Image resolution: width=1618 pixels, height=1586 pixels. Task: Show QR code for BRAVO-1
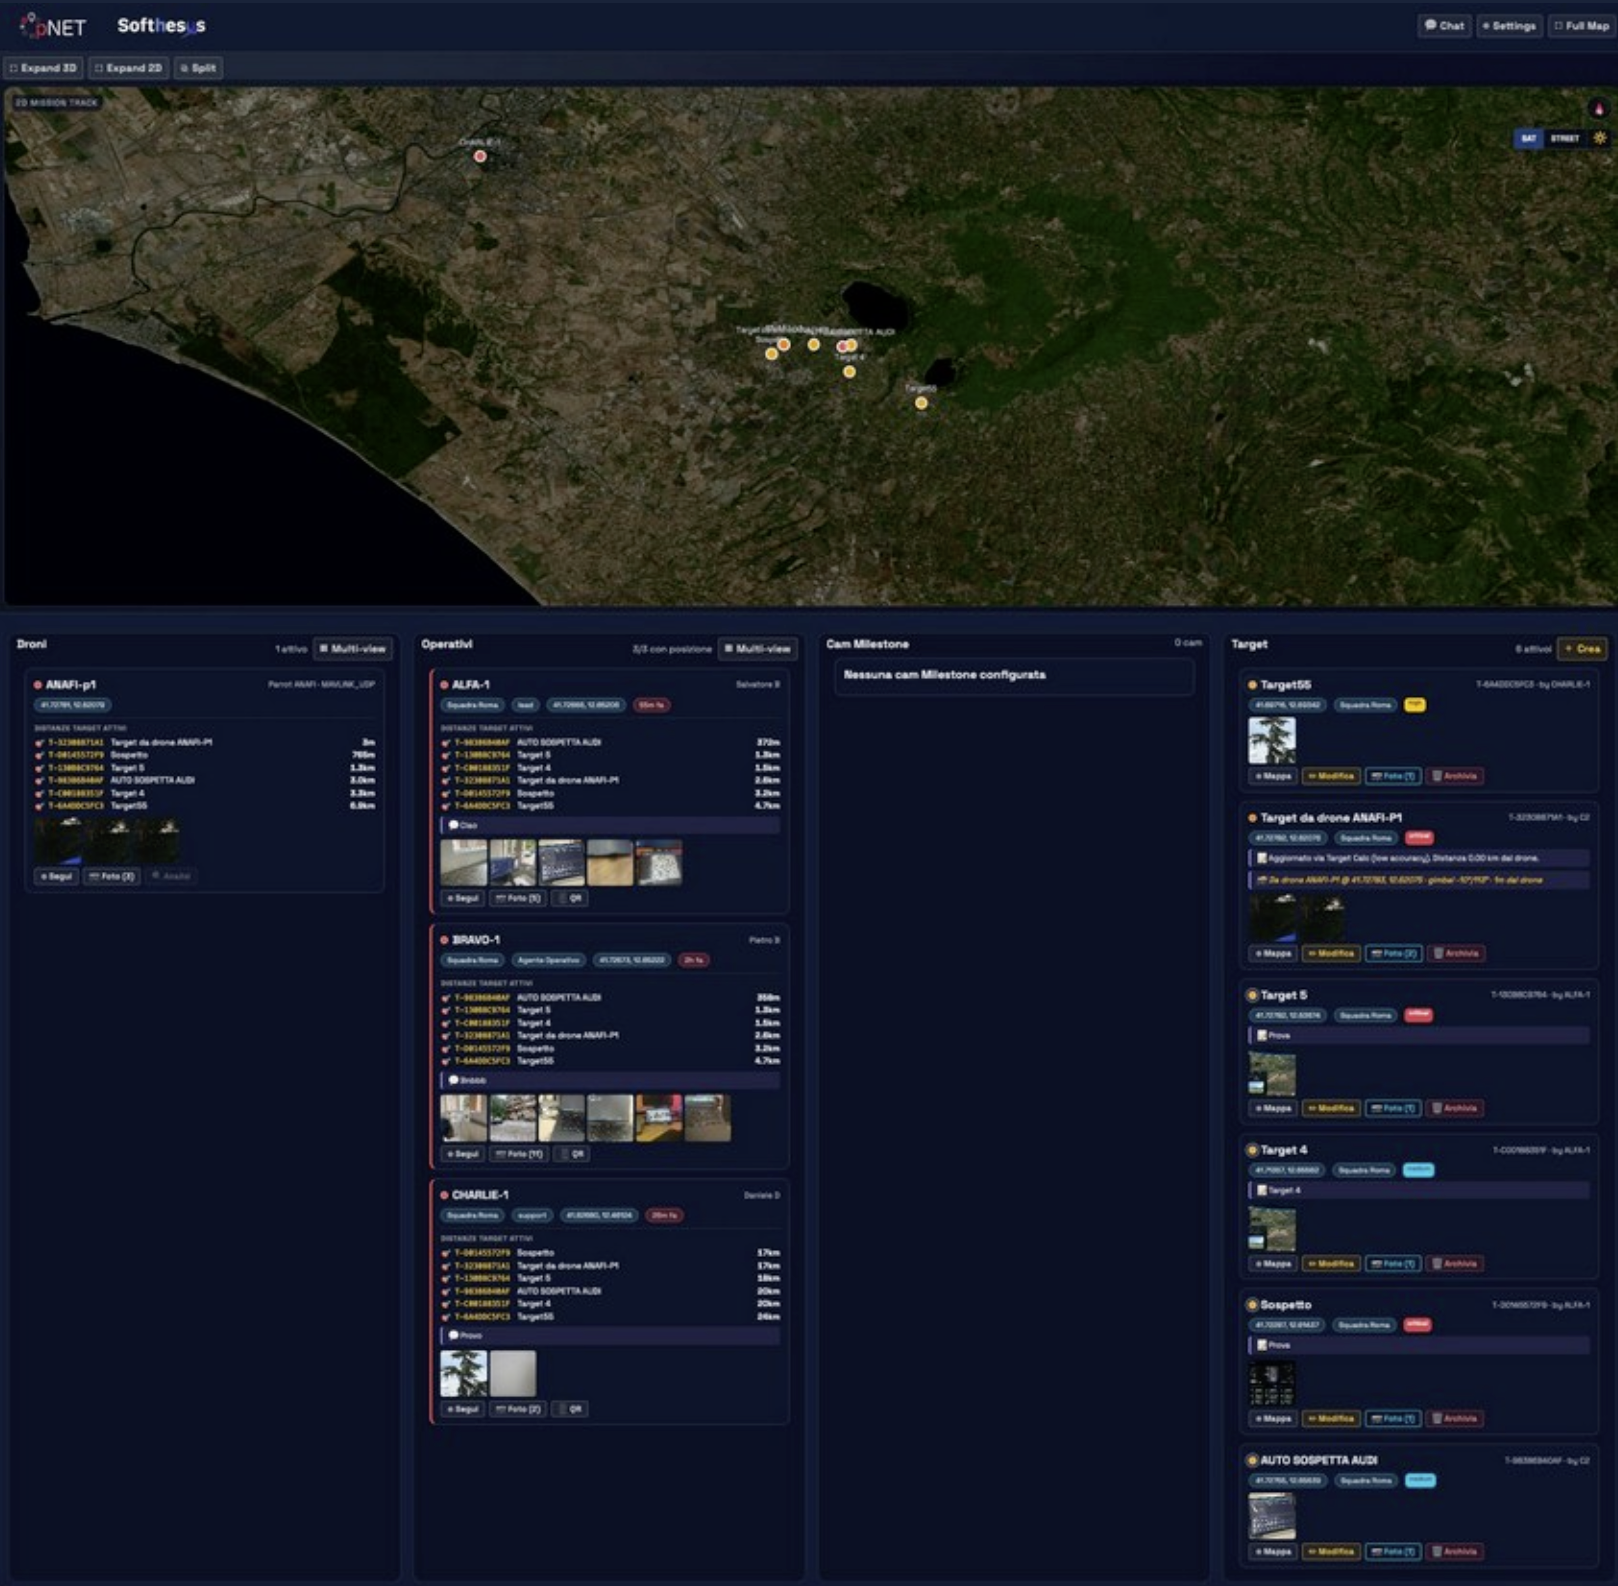click(x=570, y=1153)
